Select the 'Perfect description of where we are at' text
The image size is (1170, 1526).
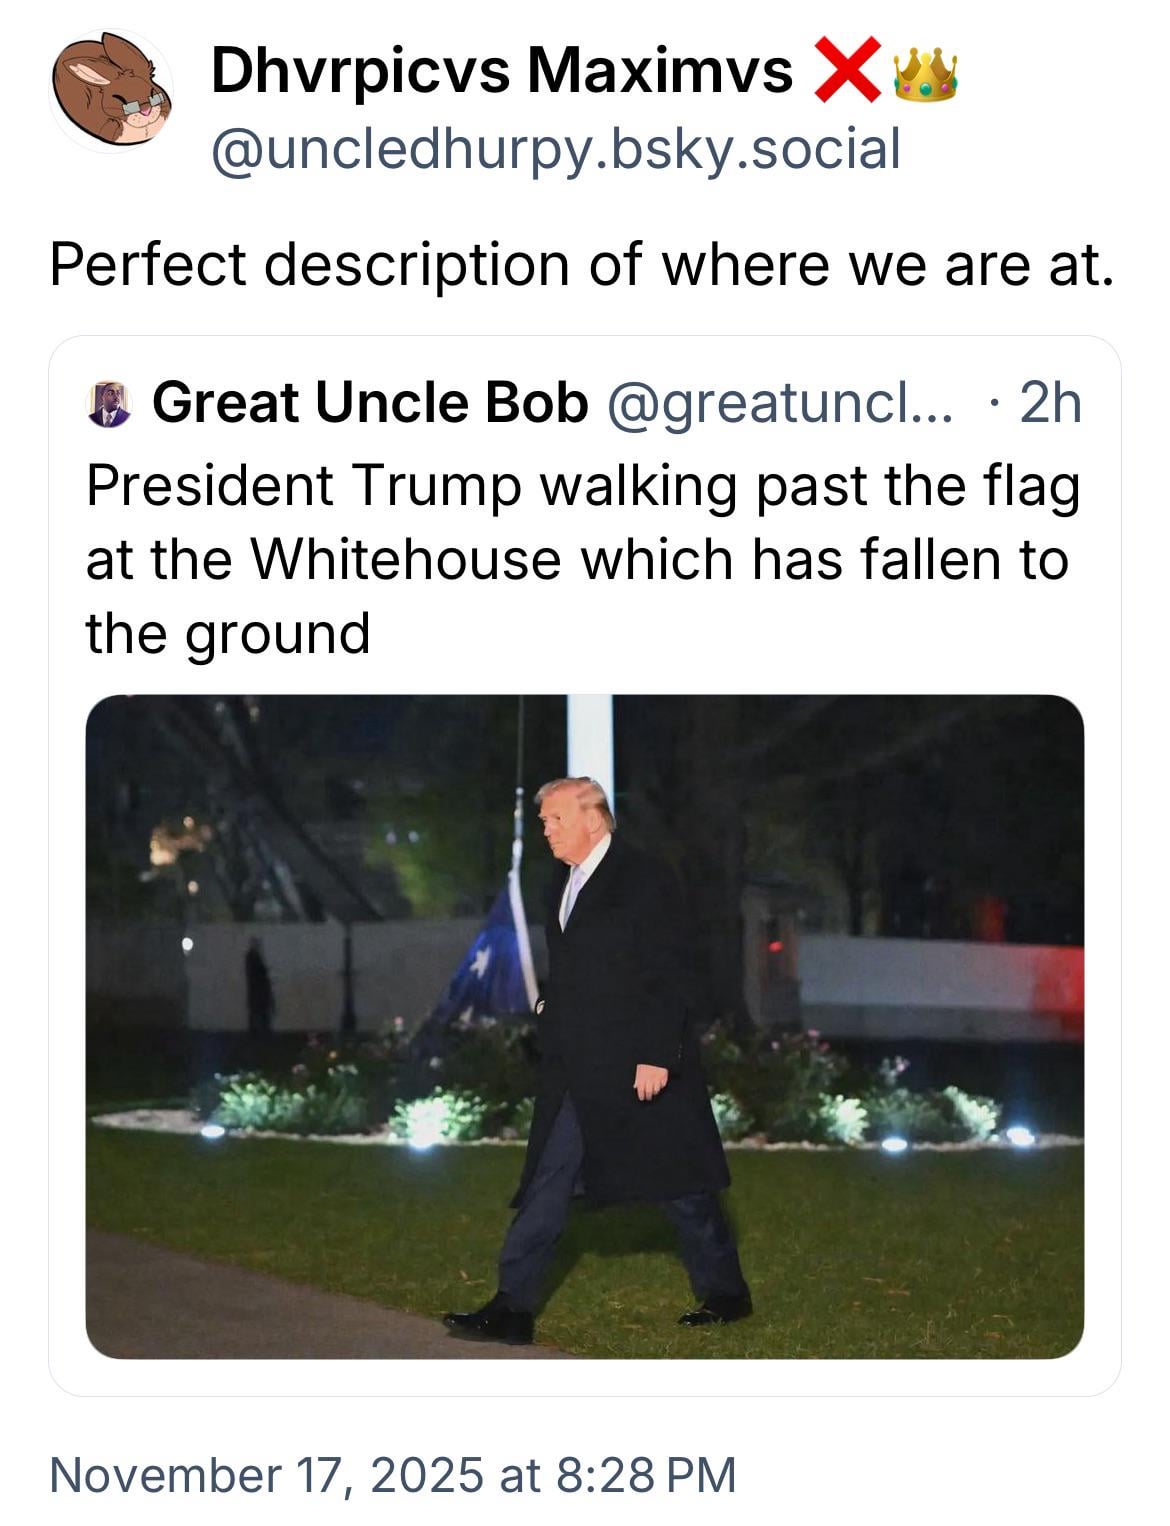click(x=581, y=265)
